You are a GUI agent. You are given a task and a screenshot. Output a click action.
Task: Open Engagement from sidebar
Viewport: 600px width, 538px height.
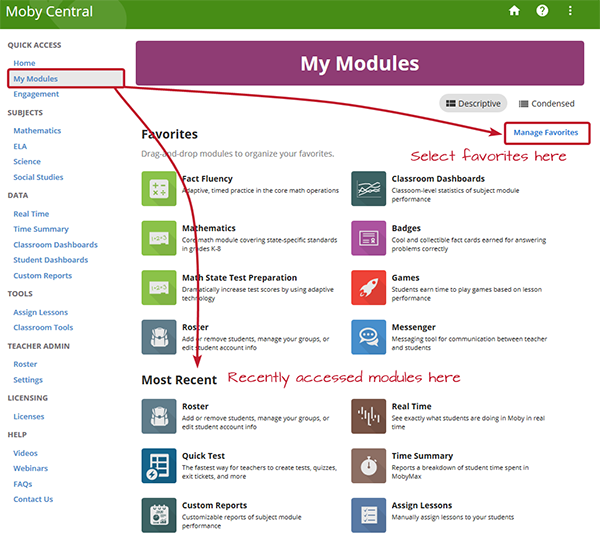click(36, 94)
